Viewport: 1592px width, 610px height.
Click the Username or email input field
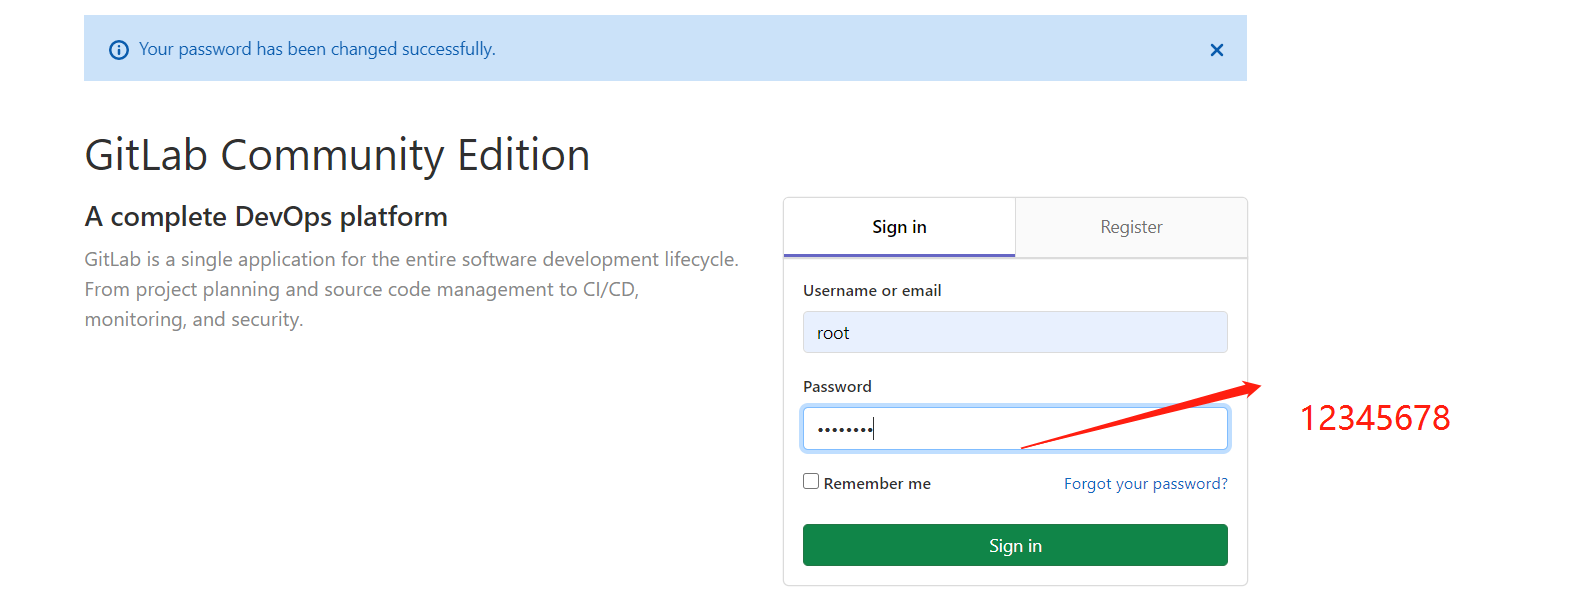pos(1015,332)
